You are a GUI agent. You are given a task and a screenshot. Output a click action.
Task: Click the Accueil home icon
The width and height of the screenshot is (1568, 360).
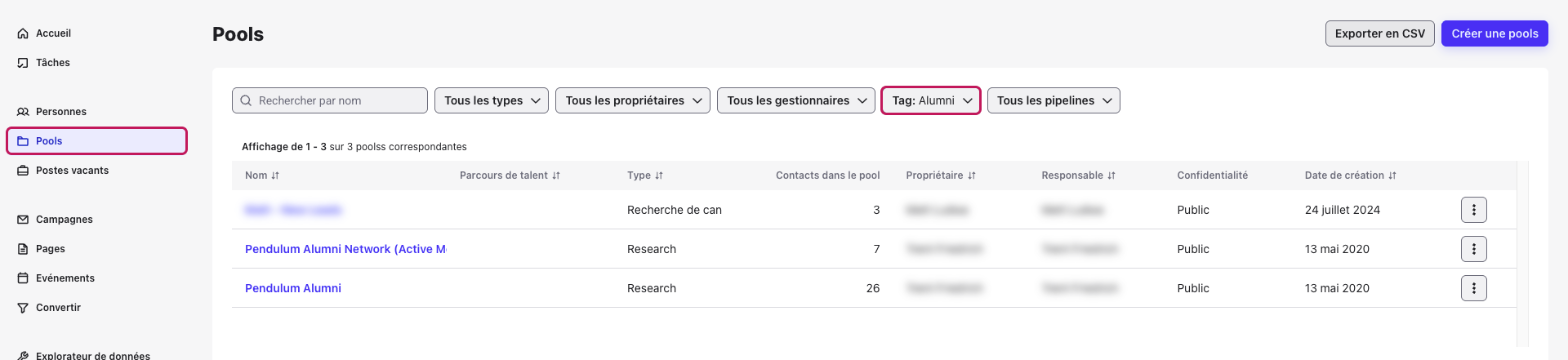[x=23, y=33]
